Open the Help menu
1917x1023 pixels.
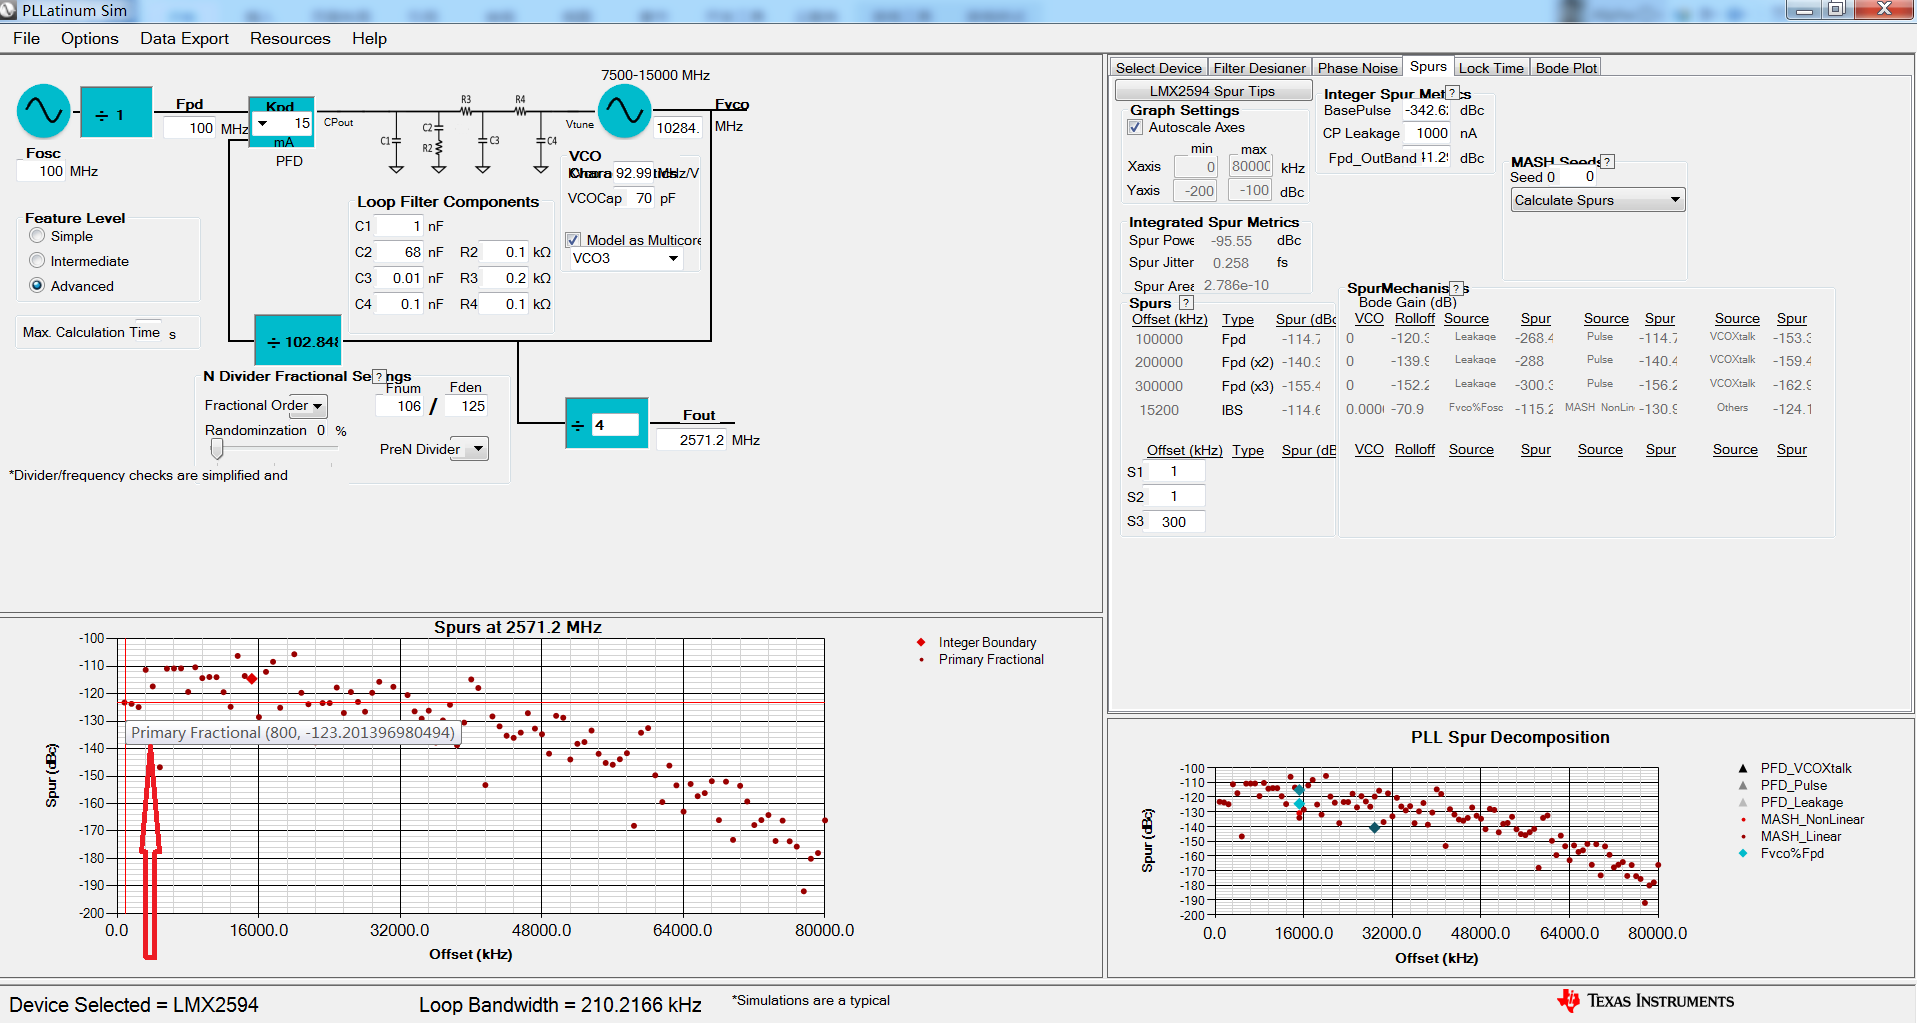369,38
